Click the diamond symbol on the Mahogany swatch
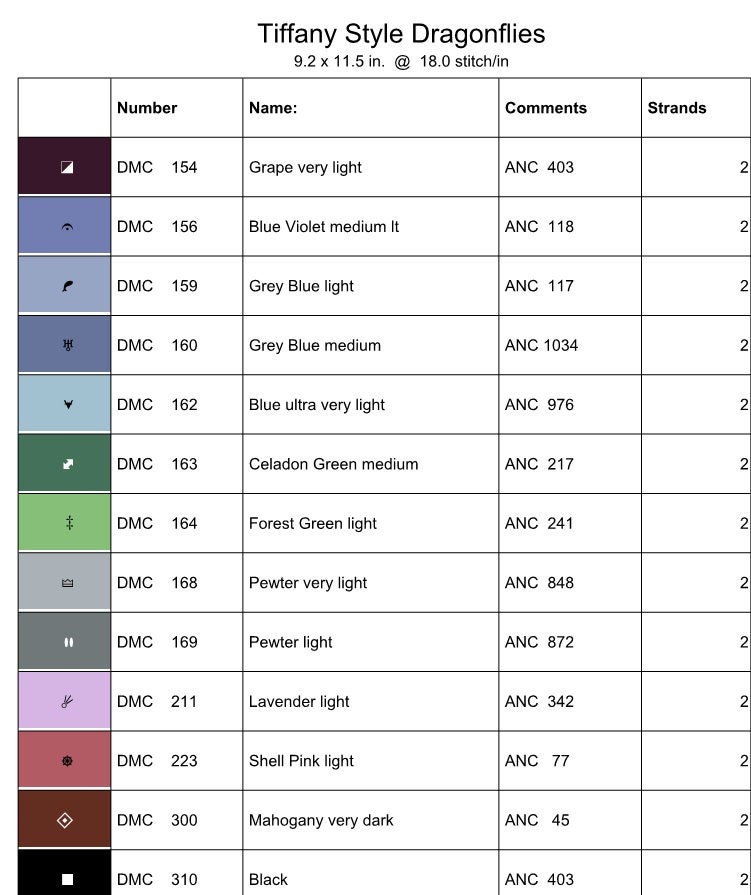The height and width of the screenshot is (895, 751). (65, 820)
